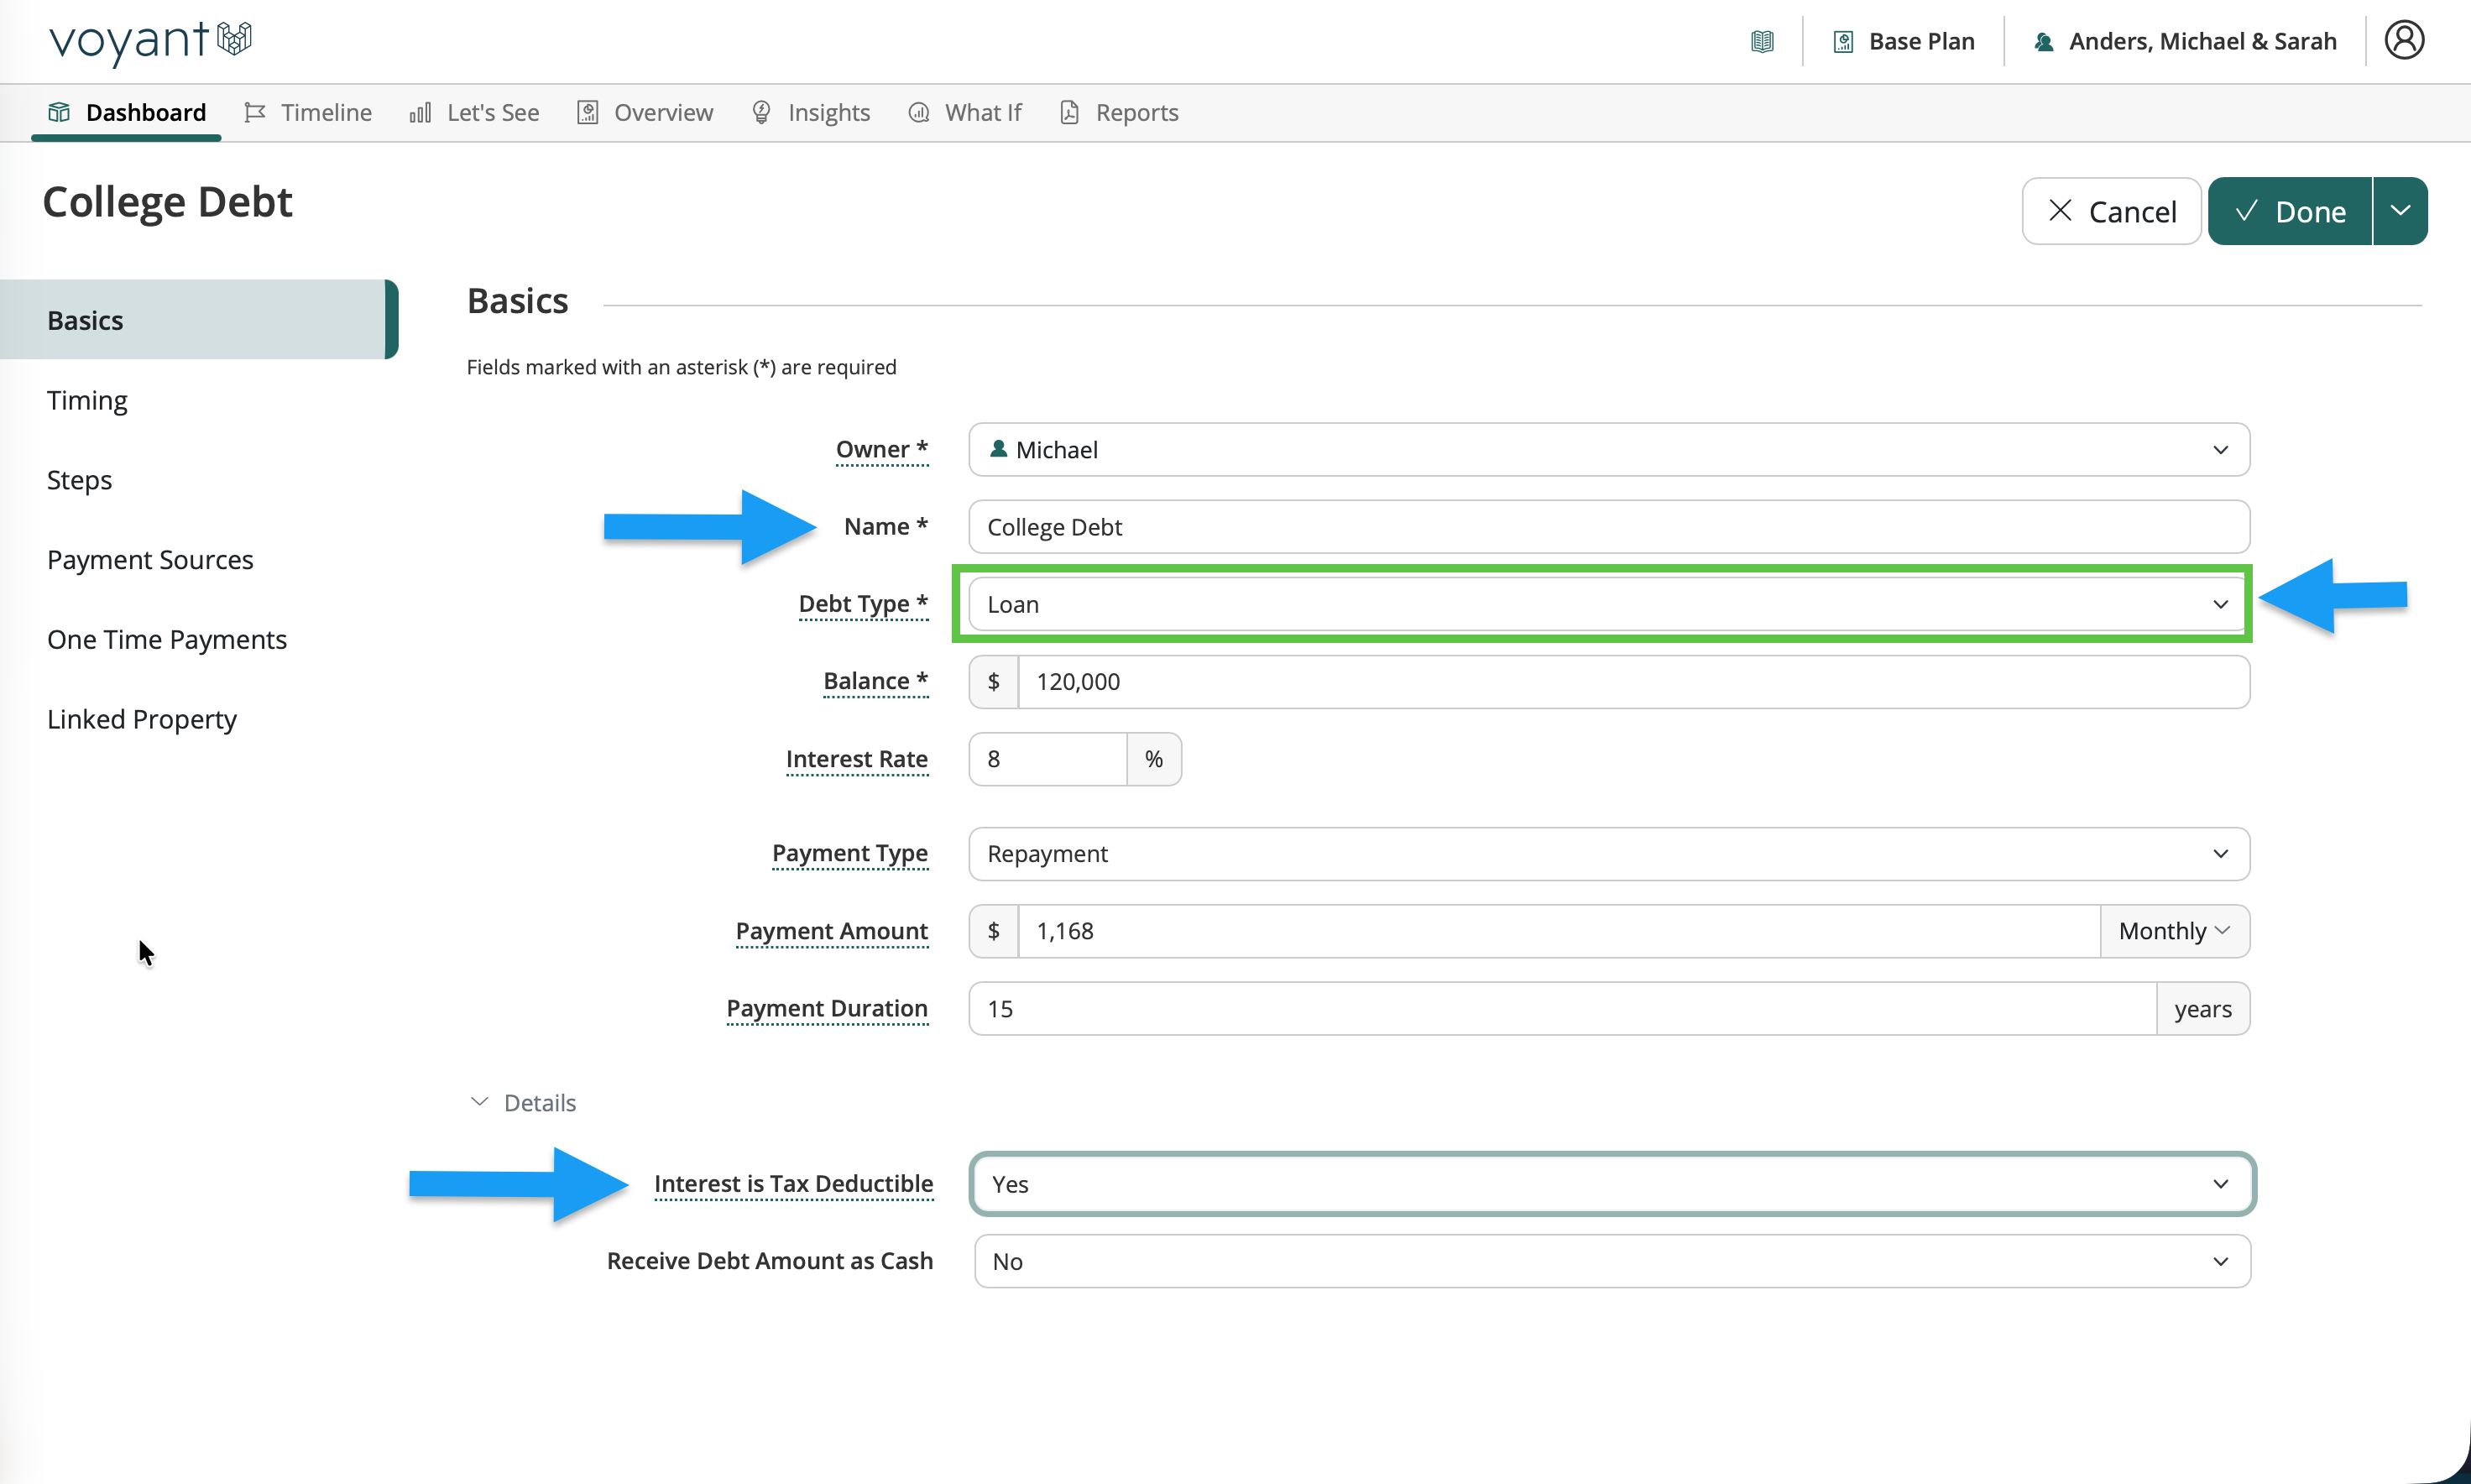This screenshot has width=2471, height=1484.
Task: Cancel editing College Debt
Action: tap(2111, 210)
